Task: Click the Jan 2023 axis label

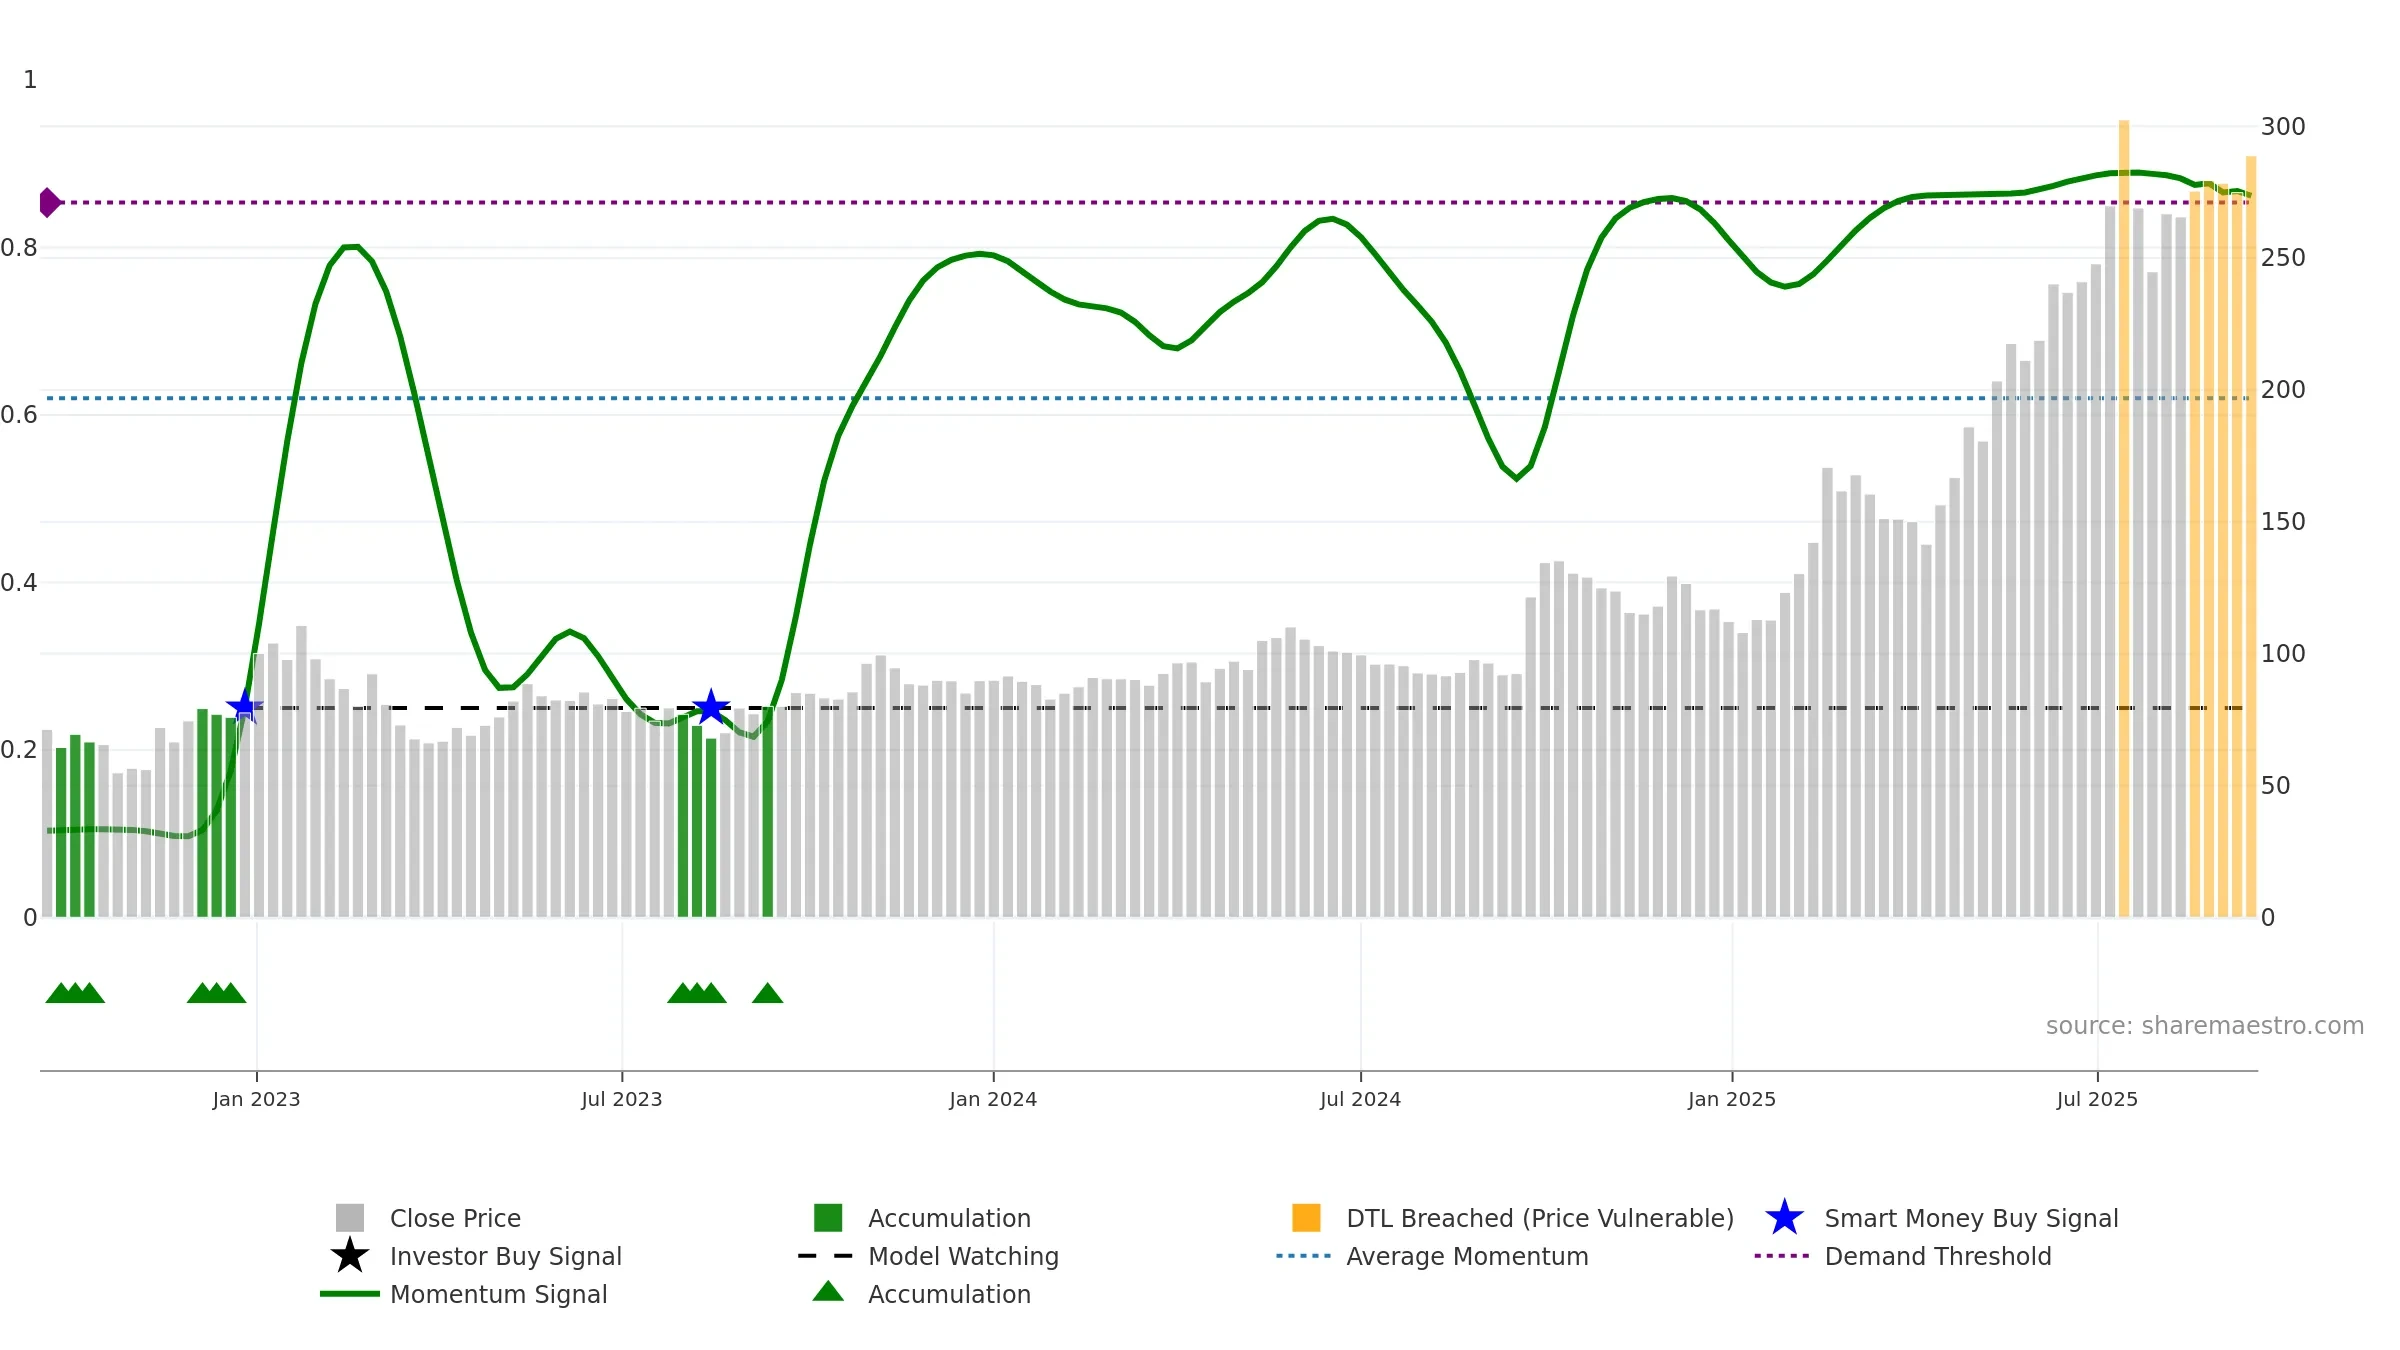Action: 257,1099
